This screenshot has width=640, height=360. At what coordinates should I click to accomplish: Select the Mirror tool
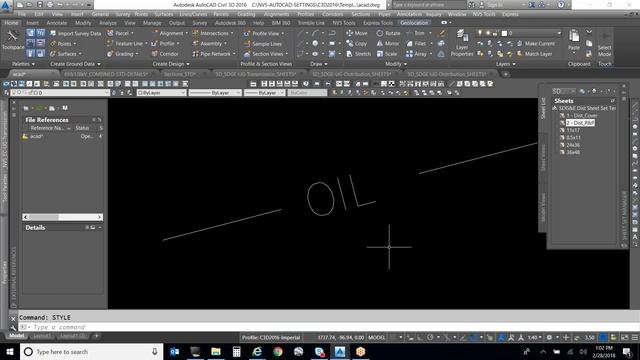coord(388,44)
